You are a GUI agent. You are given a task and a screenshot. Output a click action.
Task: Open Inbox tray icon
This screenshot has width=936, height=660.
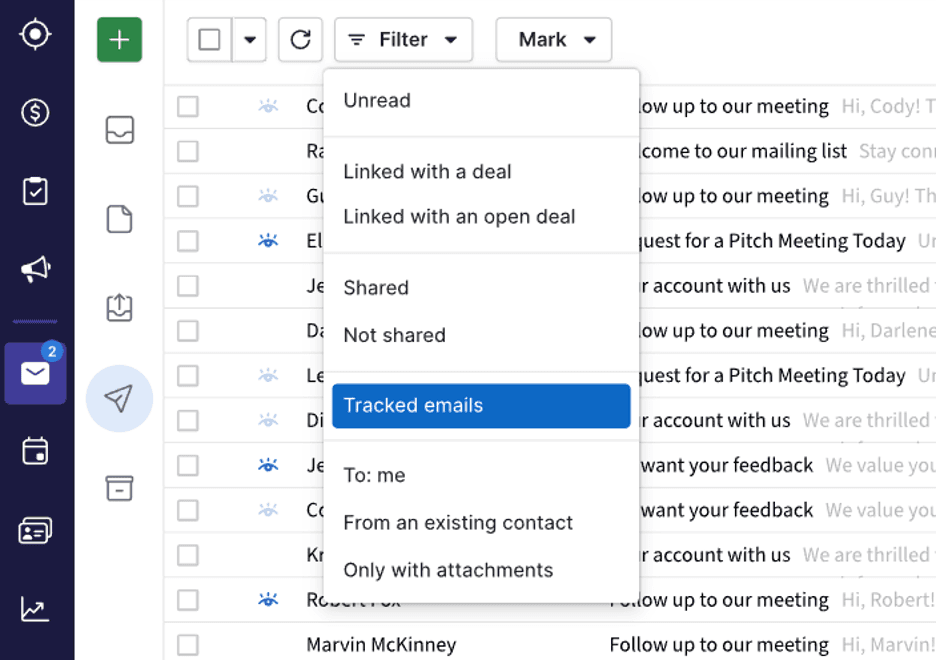point(119,130)
